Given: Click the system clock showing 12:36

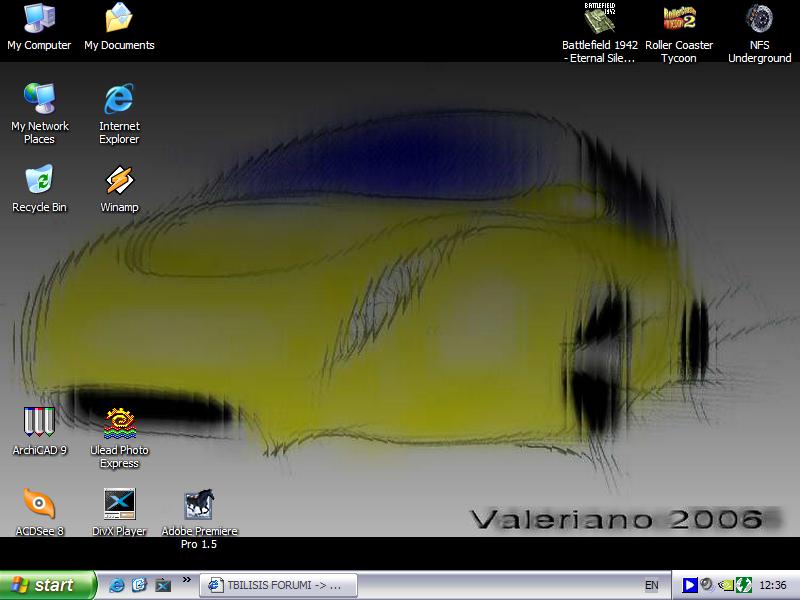Looking at the screenshot, I should point(773,585).
